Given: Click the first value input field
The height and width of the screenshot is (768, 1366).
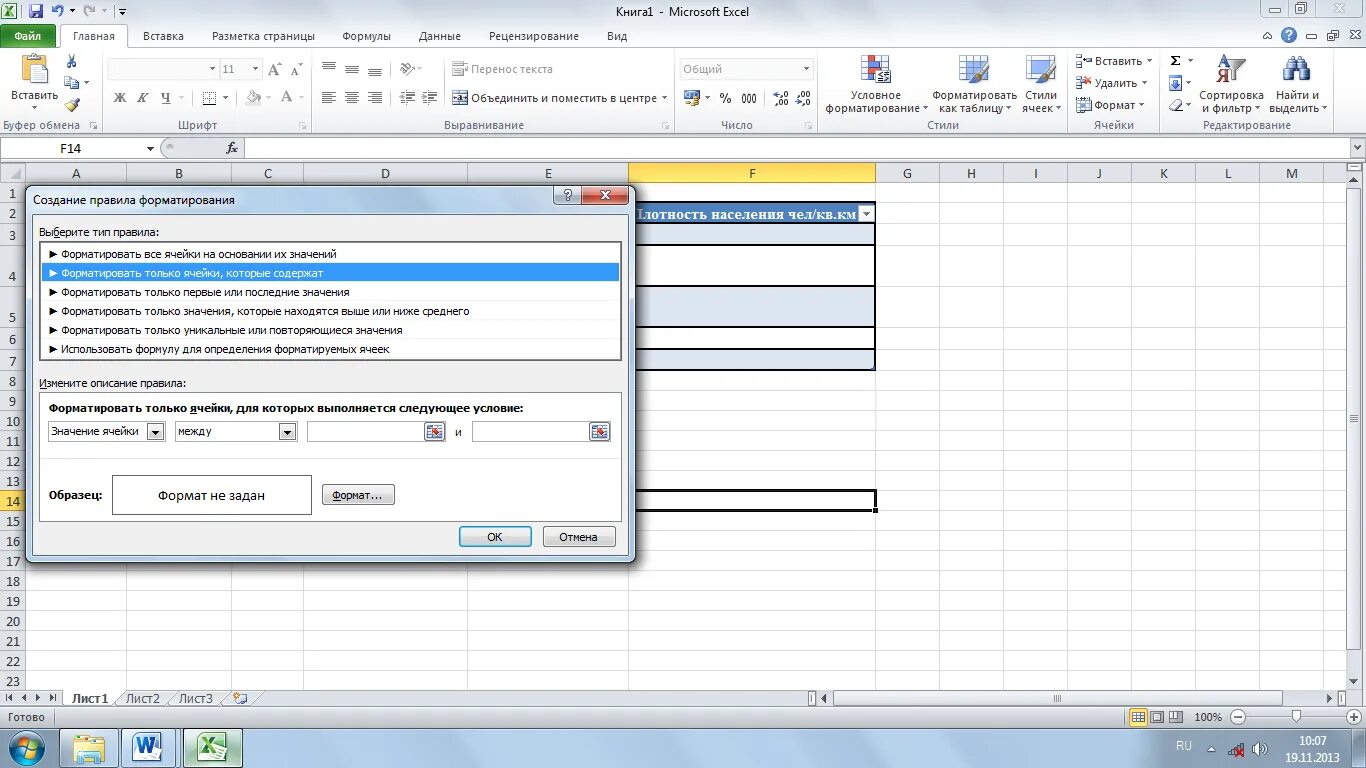Looking at the screenshot, I should (366, 431).
